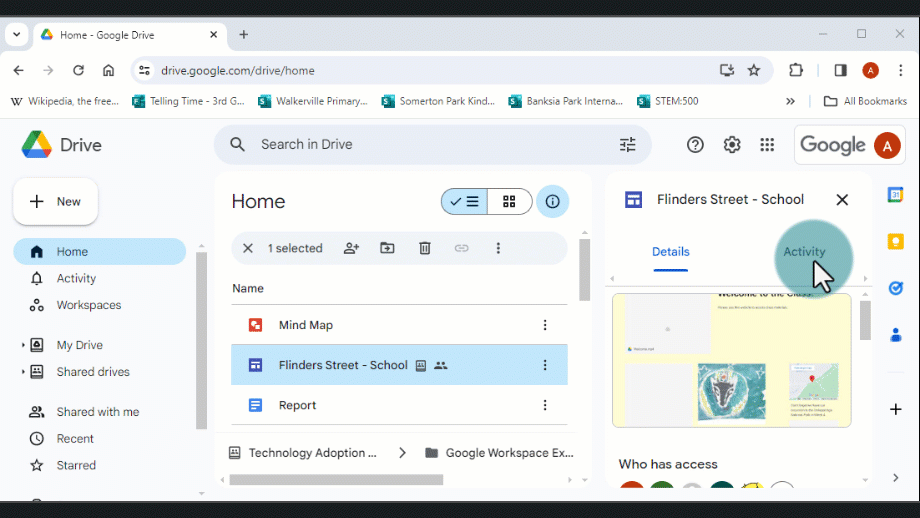Click the Flinders Street site preview thumbnail
Image resolution: width=920 pixels, height=518 pixels.
click(732, 360)
